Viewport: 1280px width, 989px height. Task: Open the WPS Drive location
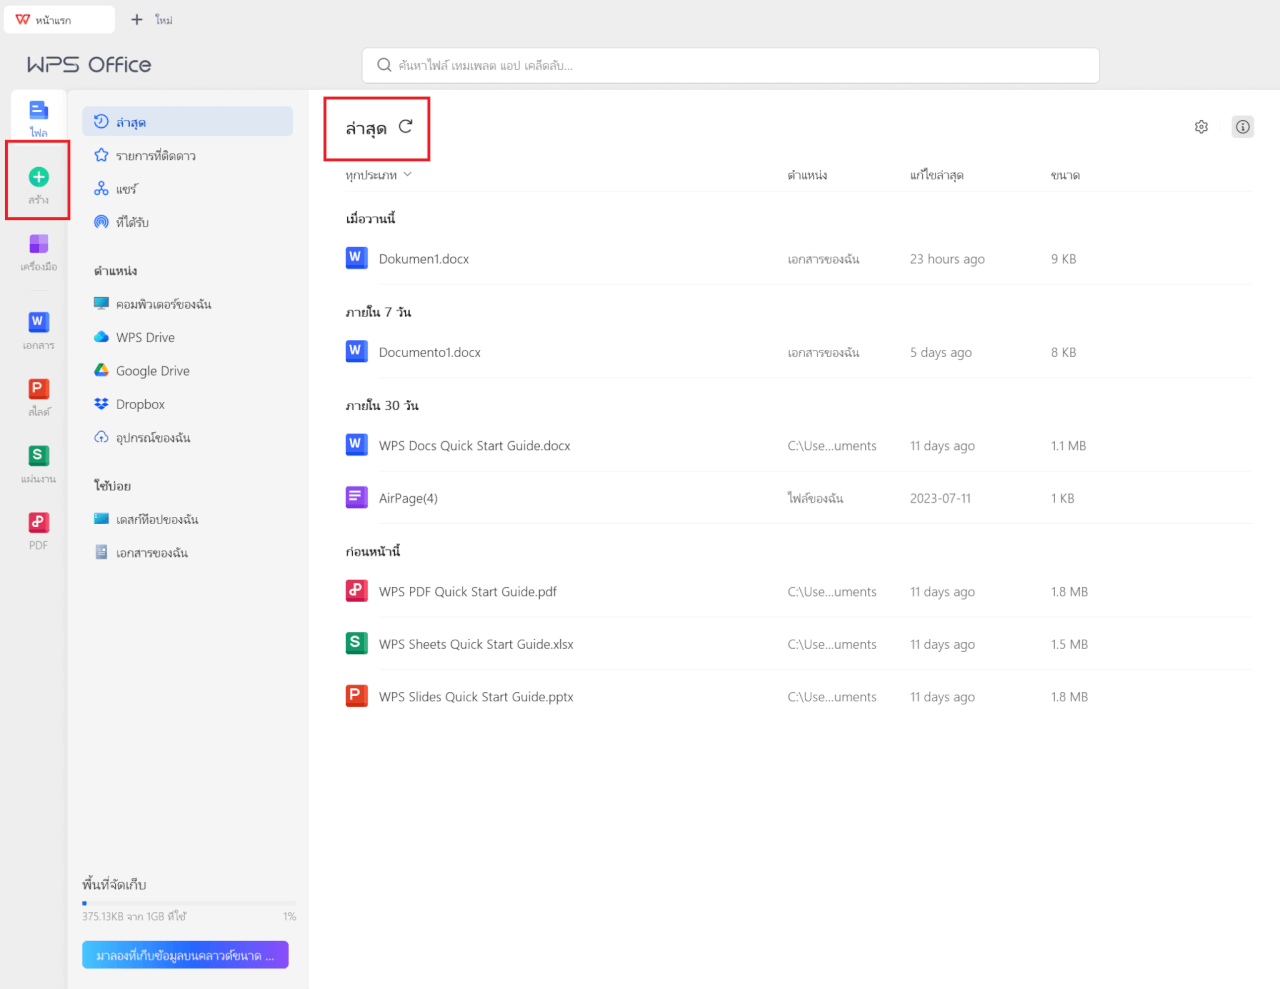click(187, 337)
